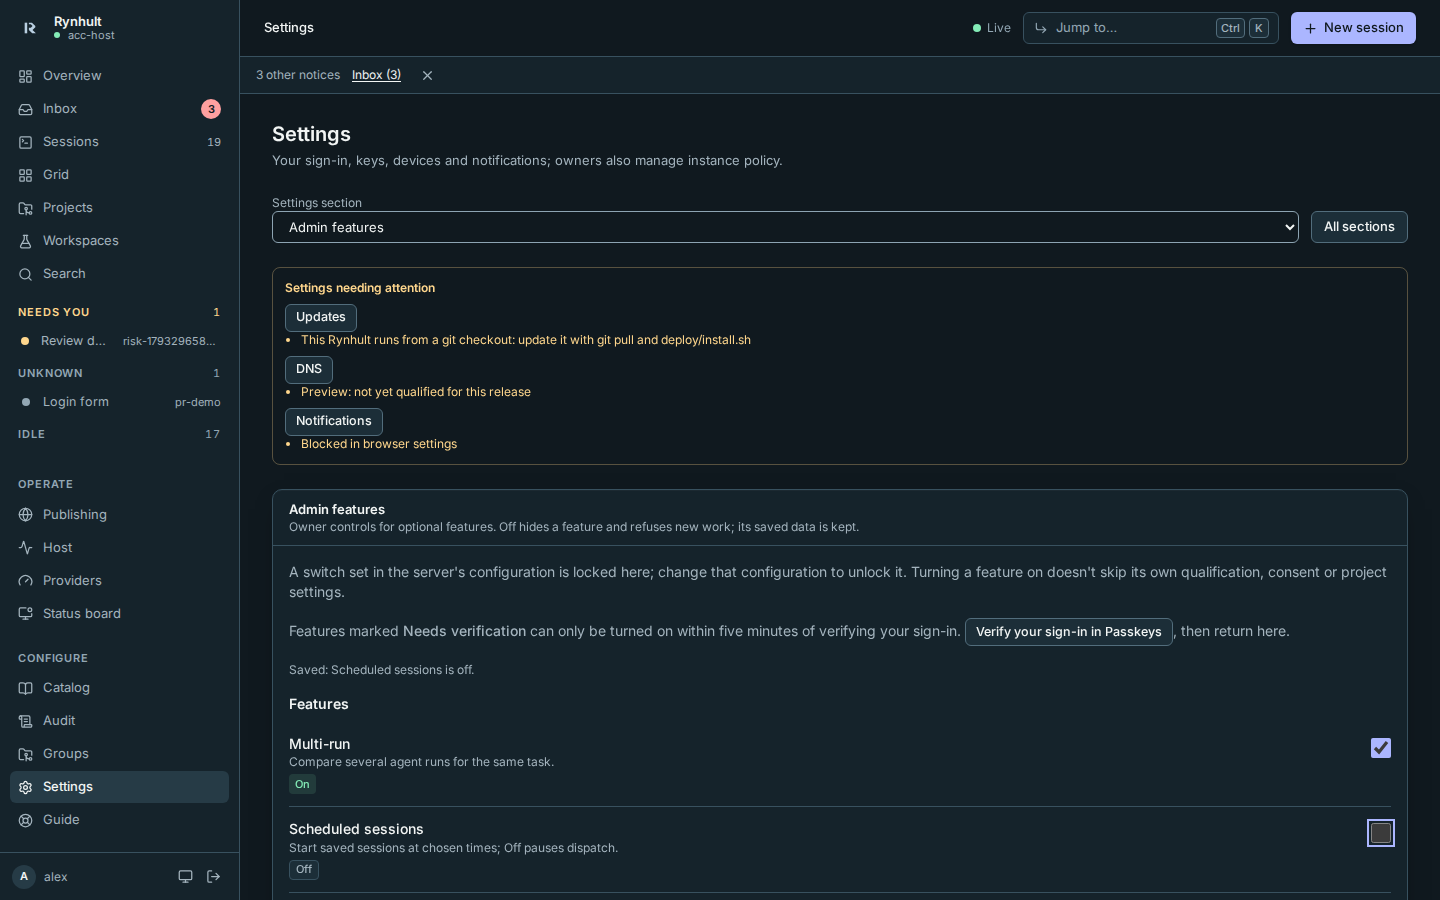The width and height of the screenshot is (1440, 900).
Task: Click the UNKNOWN group header
Action: pyautogui.click(x=119, y=373)
